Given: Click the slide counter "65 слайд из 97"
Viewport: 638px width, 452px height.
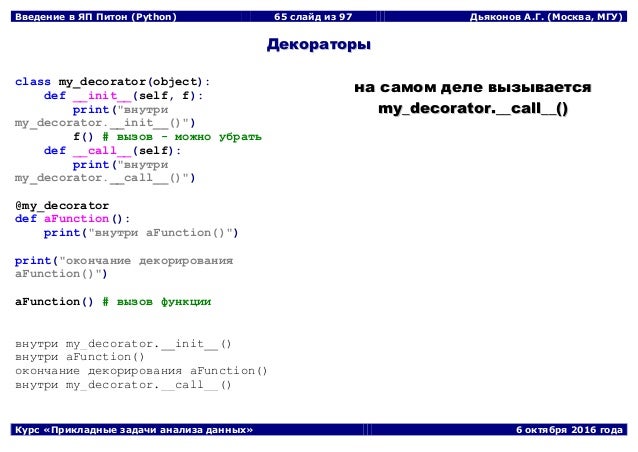Looking at the screenshot, I should pos(312,17).
